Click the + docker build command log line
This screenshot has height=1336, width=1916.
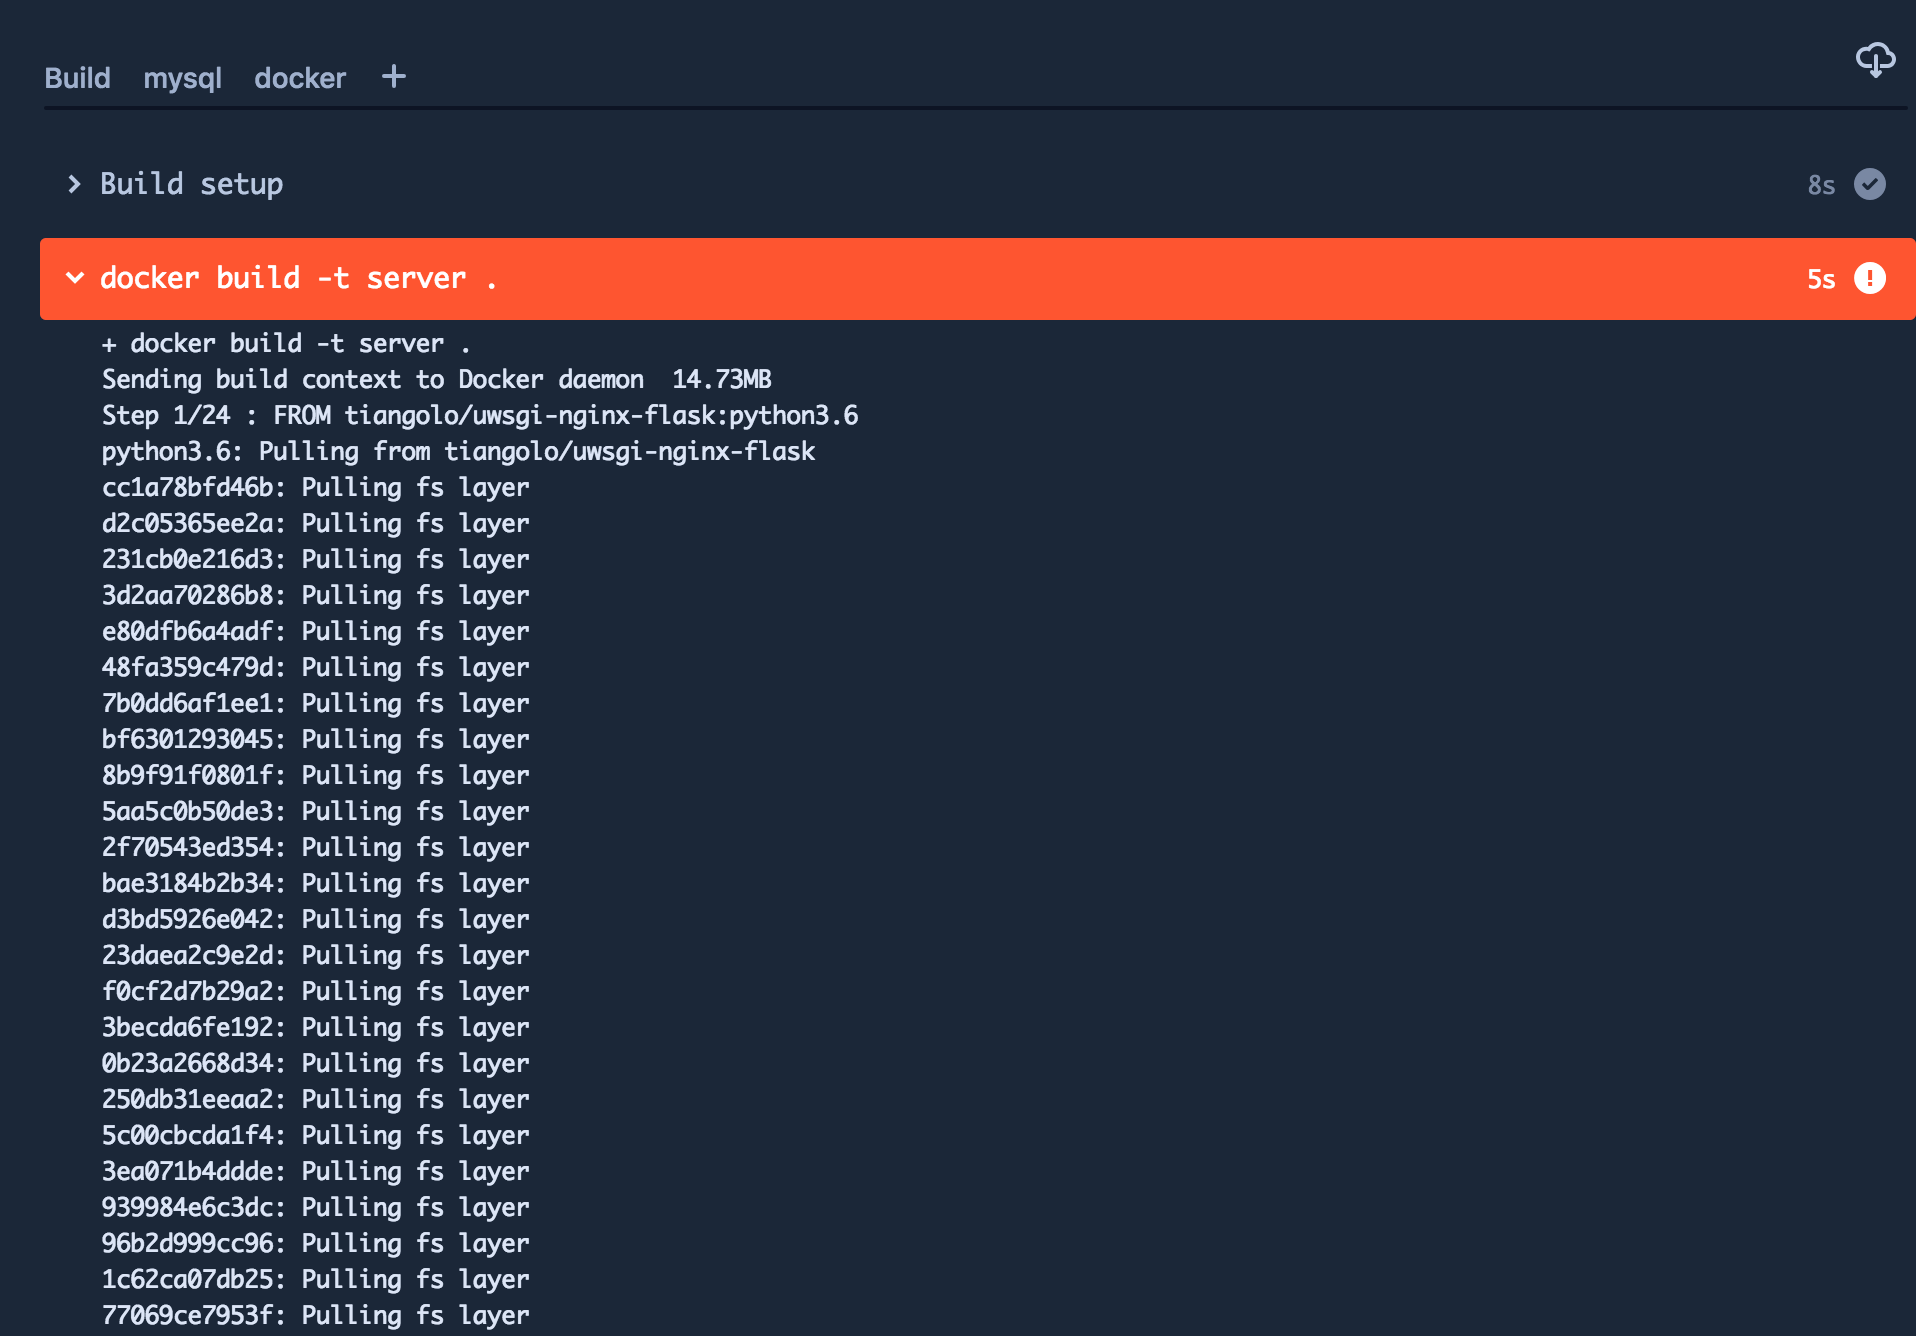point(286,343)
